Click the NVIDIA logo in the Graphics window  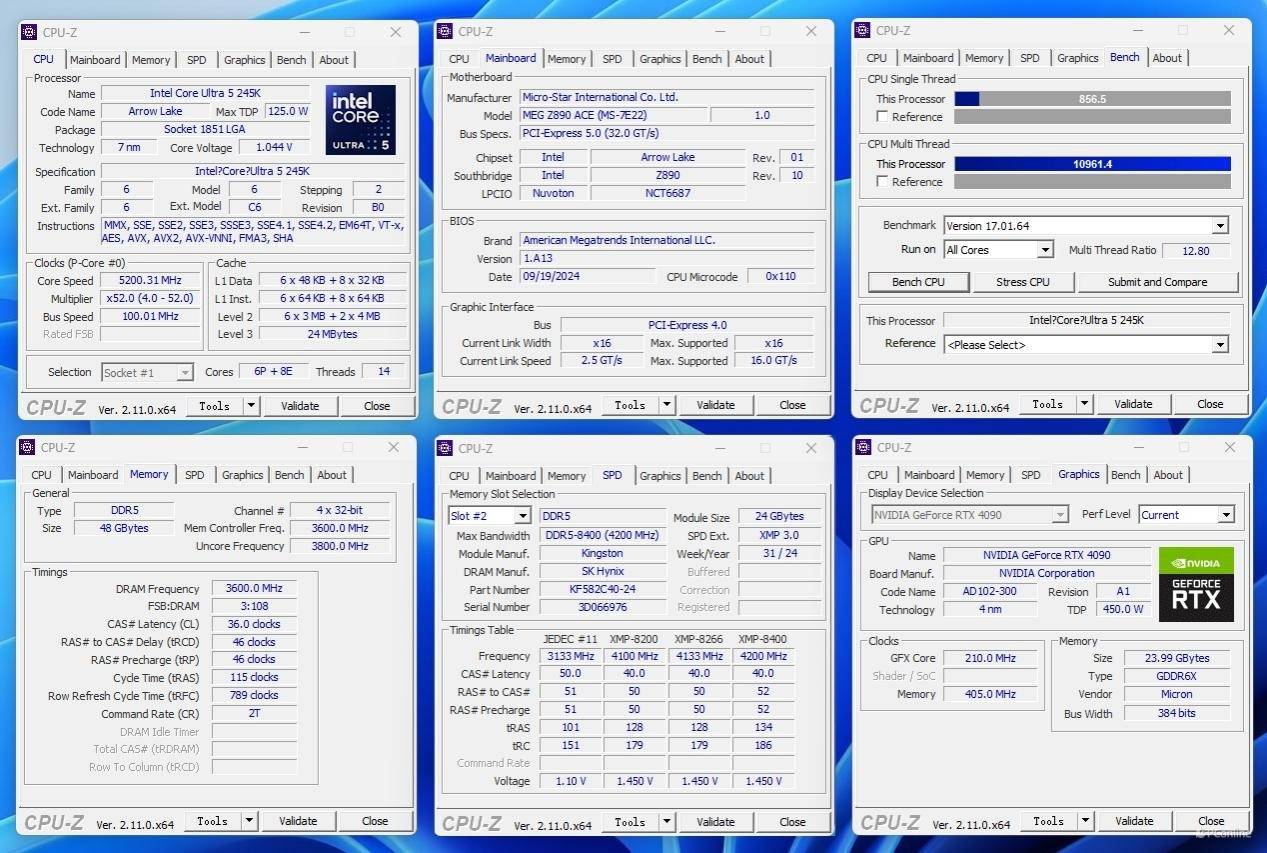click(x=1196, y=560)
